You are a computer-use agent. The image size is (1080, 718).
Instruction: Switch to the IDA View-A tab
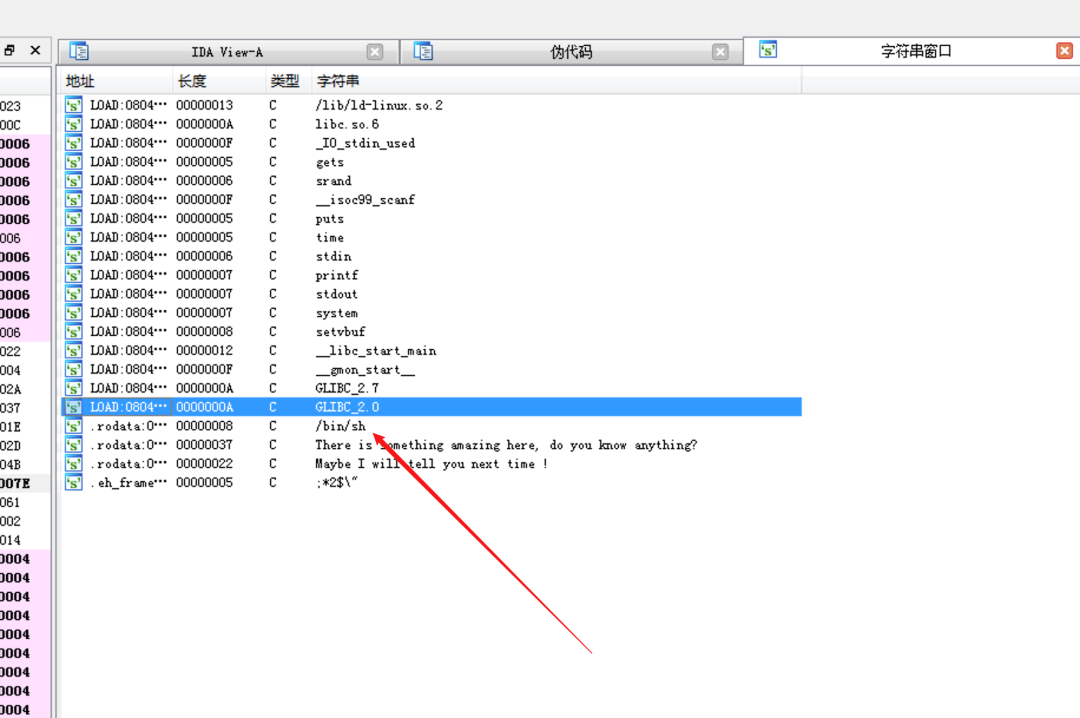click(x=227, y=52)
